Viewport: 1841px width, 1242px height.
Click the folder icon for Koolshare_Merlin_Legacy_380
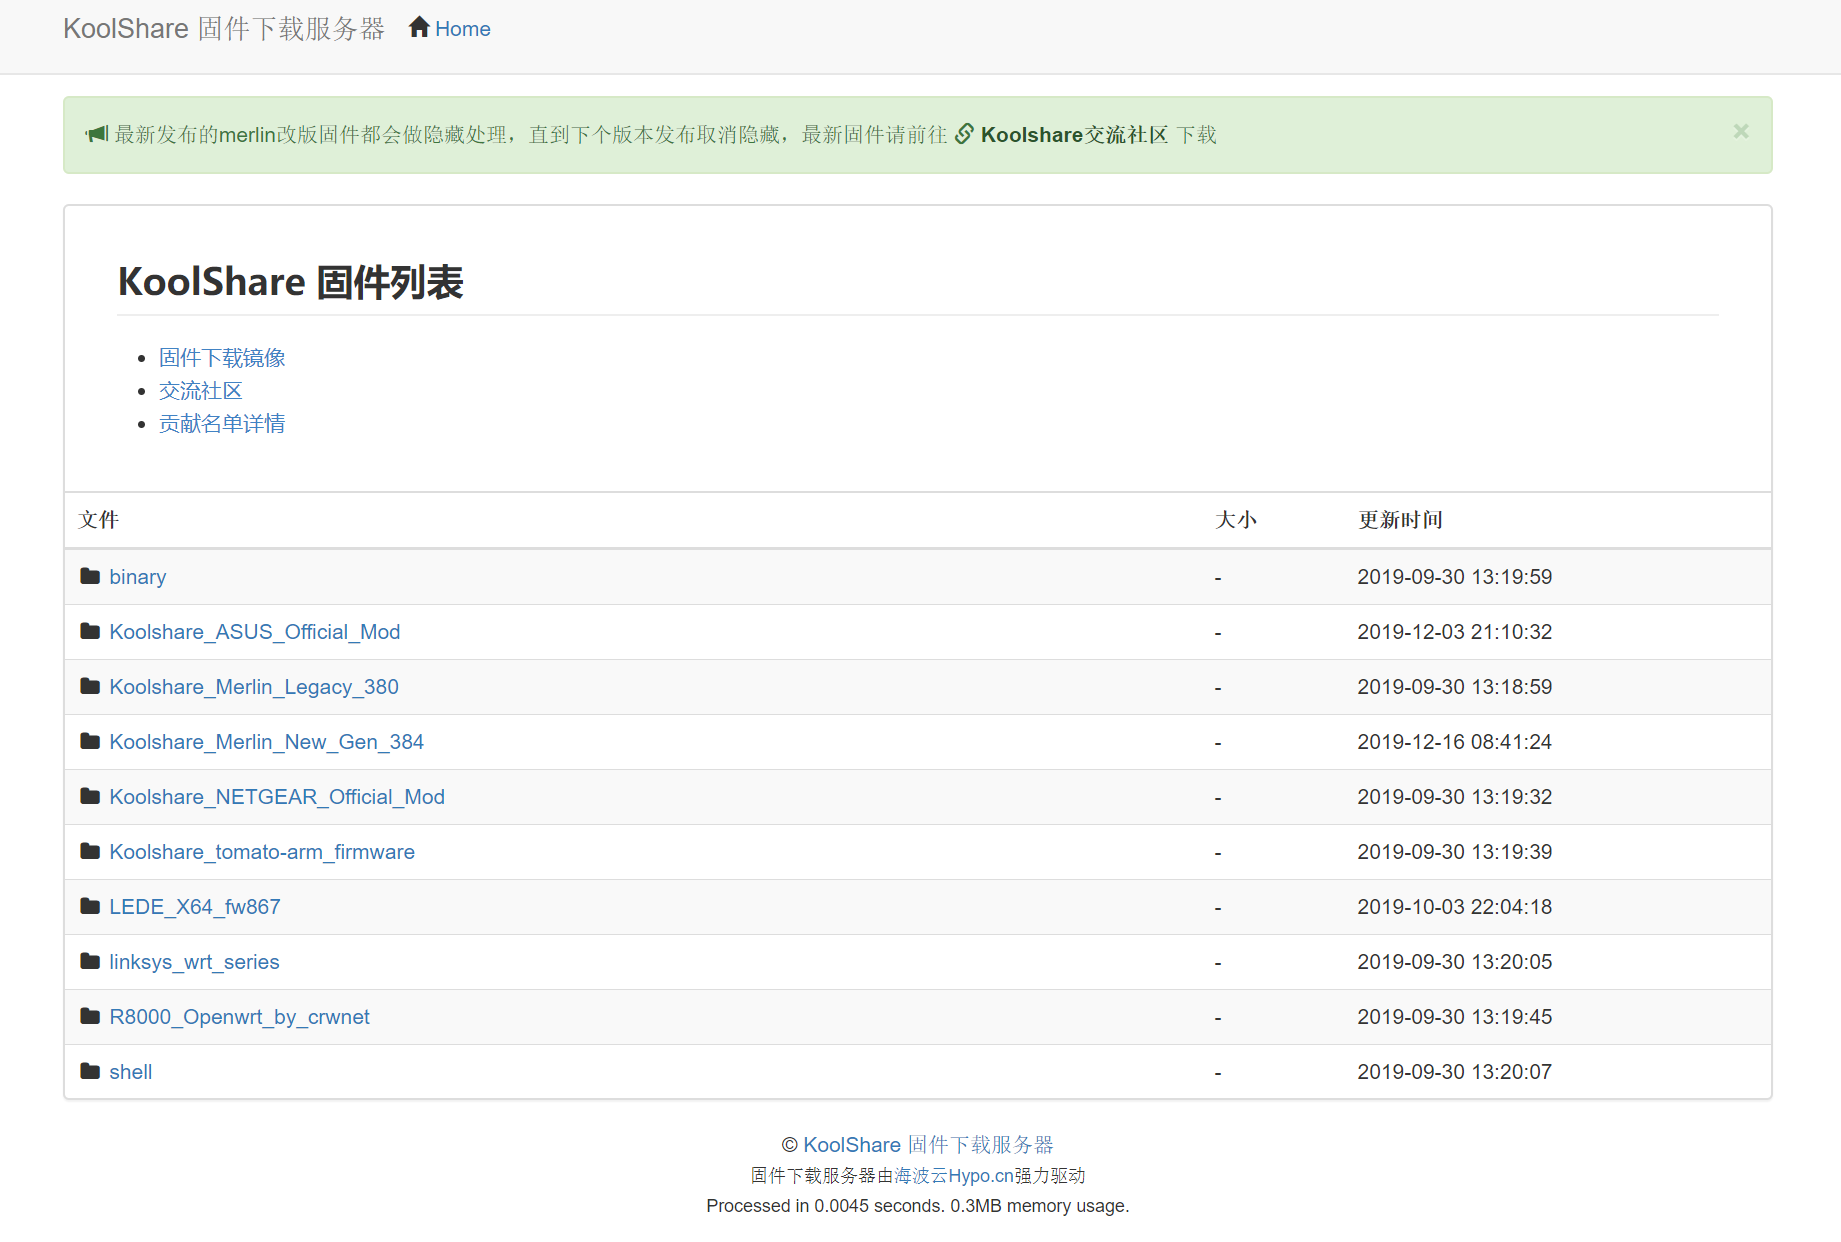pos(90,686)
